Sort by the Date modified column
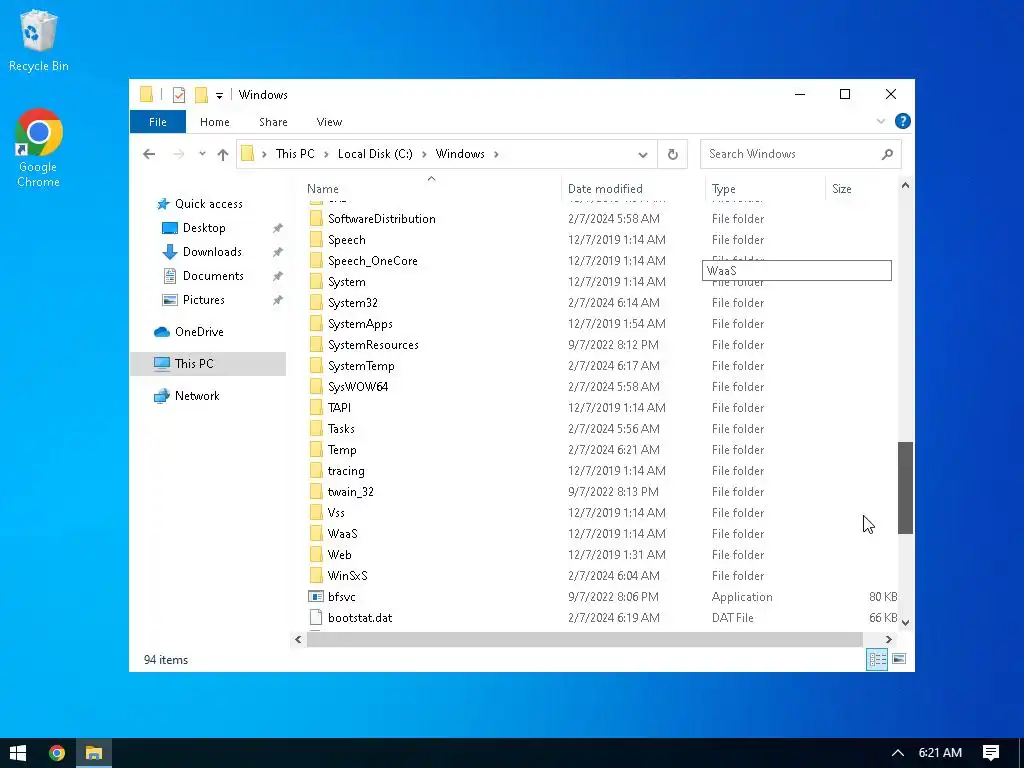Image resolution: width=1024 pixels, height=768 pixels. 605,189
